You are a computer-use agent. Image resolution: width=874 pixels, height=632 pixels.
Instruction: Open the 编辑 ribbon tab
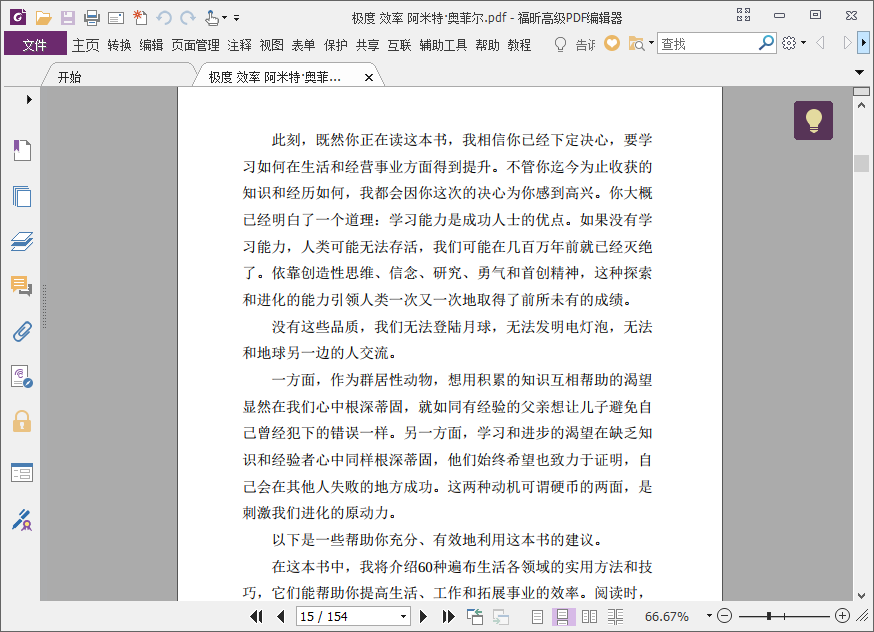tap(151, 45)
